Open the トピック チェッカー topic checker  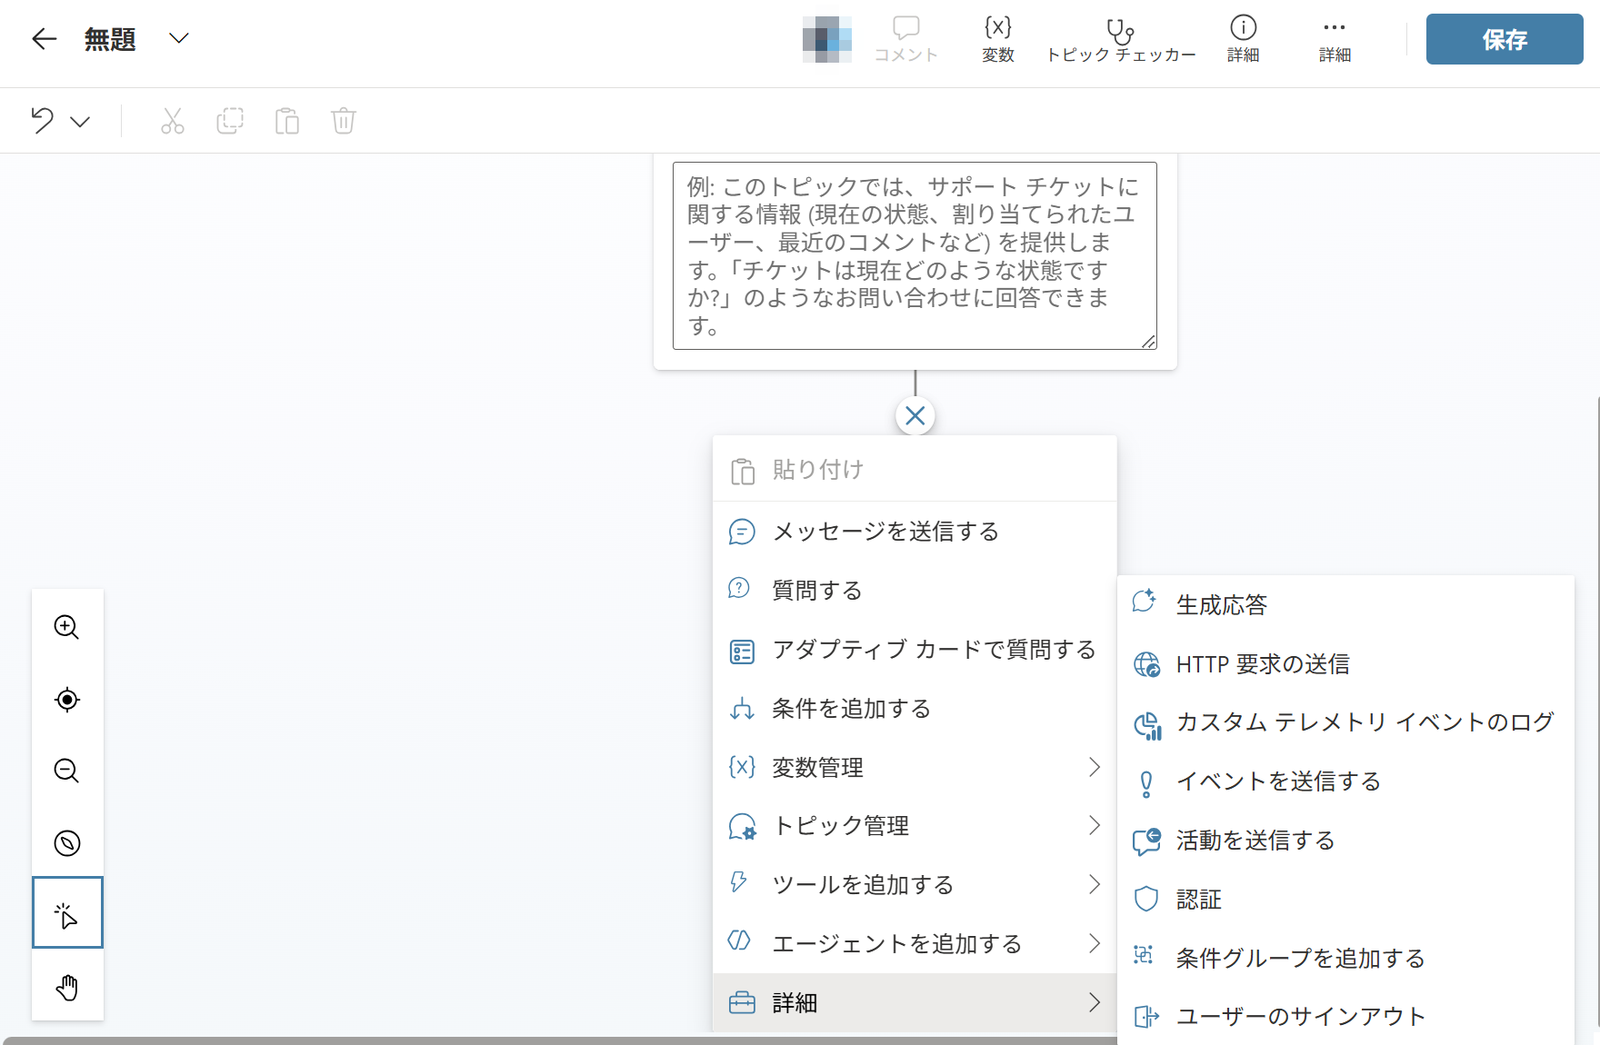pyautogui.click(x=1120, y=40)
